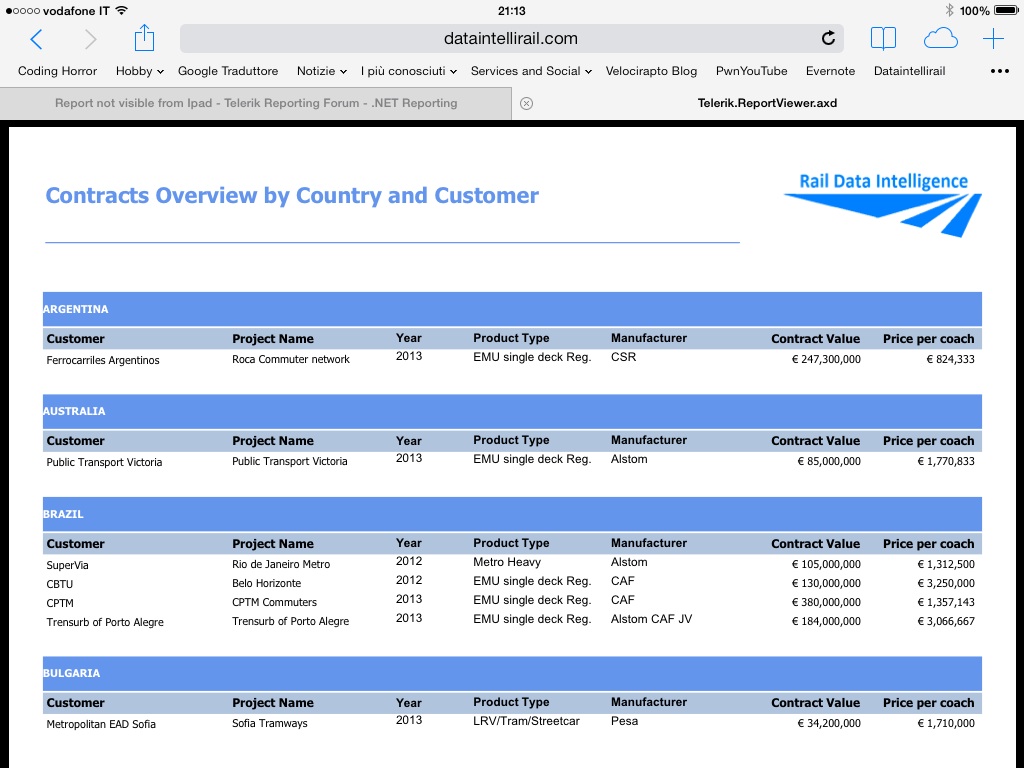The image size is (1024, 768).
Task: Select Metropolitan EAD Sofia customer cell
Action: click(x=101, y=724)
